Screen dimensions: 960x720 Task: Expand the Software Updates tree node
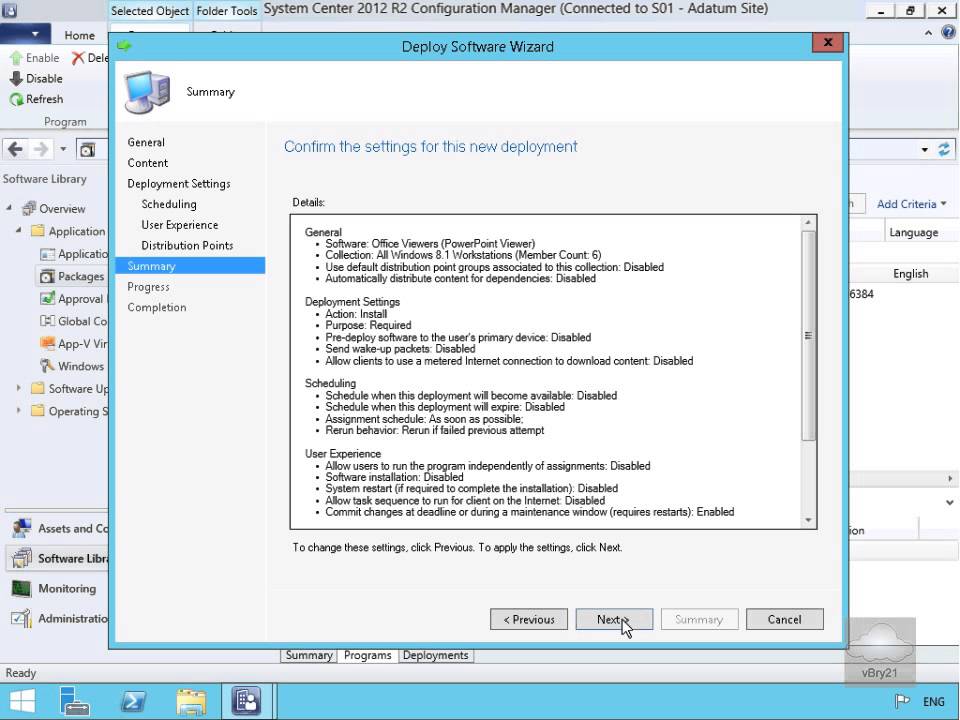(18, 388)
